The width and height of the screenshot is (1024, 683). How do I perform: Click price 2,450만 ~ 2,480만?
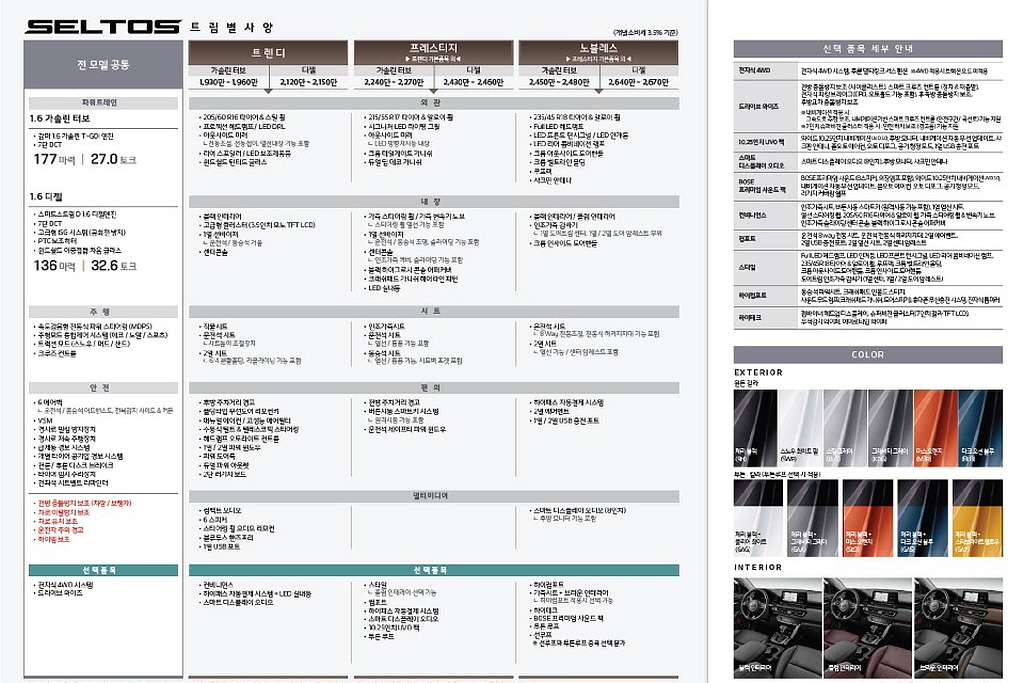pos(559,82)
